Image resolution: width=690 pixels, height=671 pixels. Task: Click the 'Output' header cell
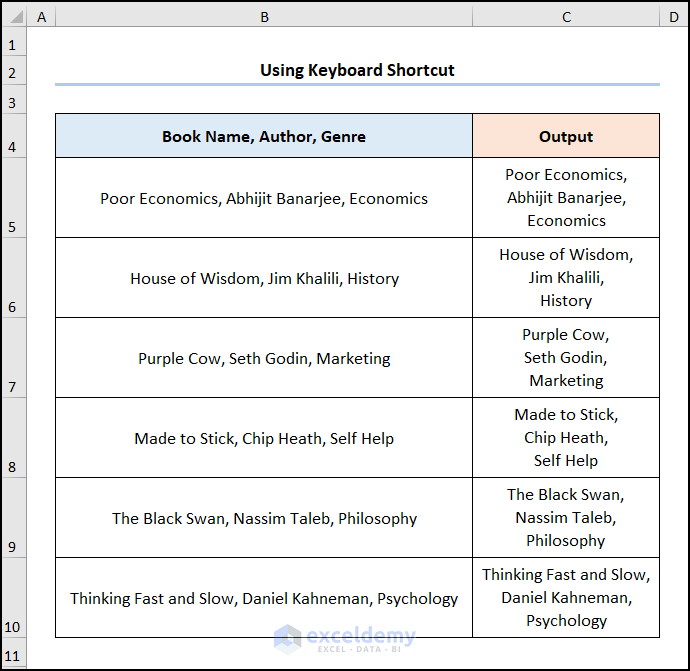[566, 136]
